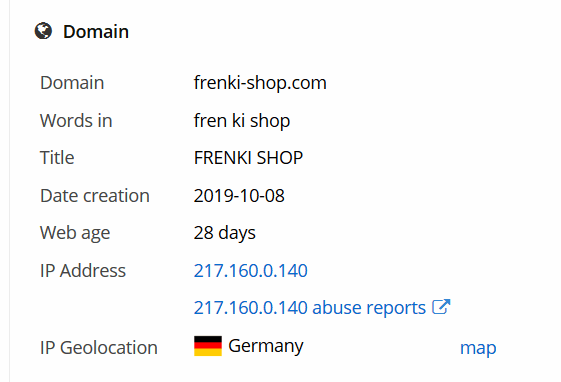
Task: Click the 'fren ki shop' words value
Action: (x=242, y=121)
